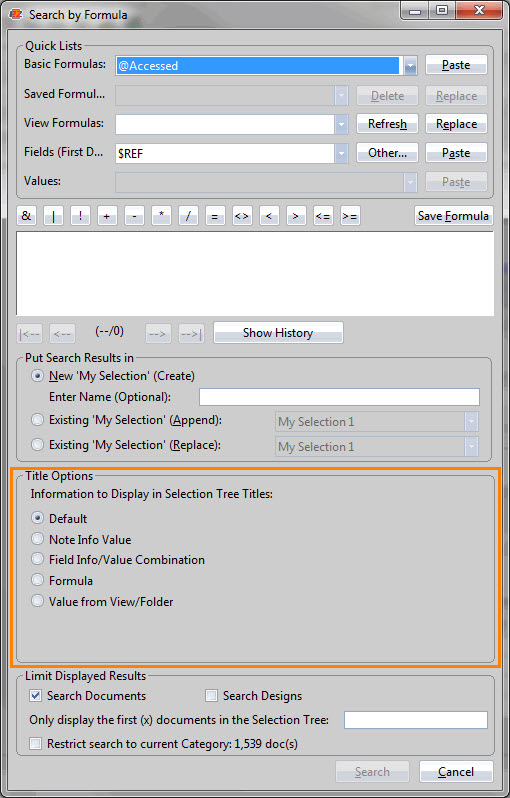Screen dimensions: 510x798
Task: Click the Save Formula button
Action: coord(454,216)
